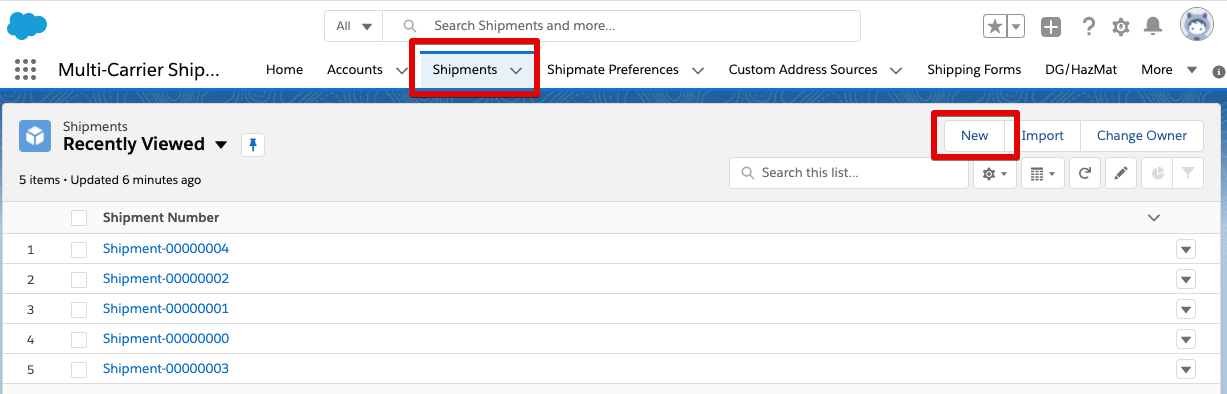1227x394 pixels.
Task: Refresh the shipments list
Action: pyautogui.click(x=1084, y=173)
